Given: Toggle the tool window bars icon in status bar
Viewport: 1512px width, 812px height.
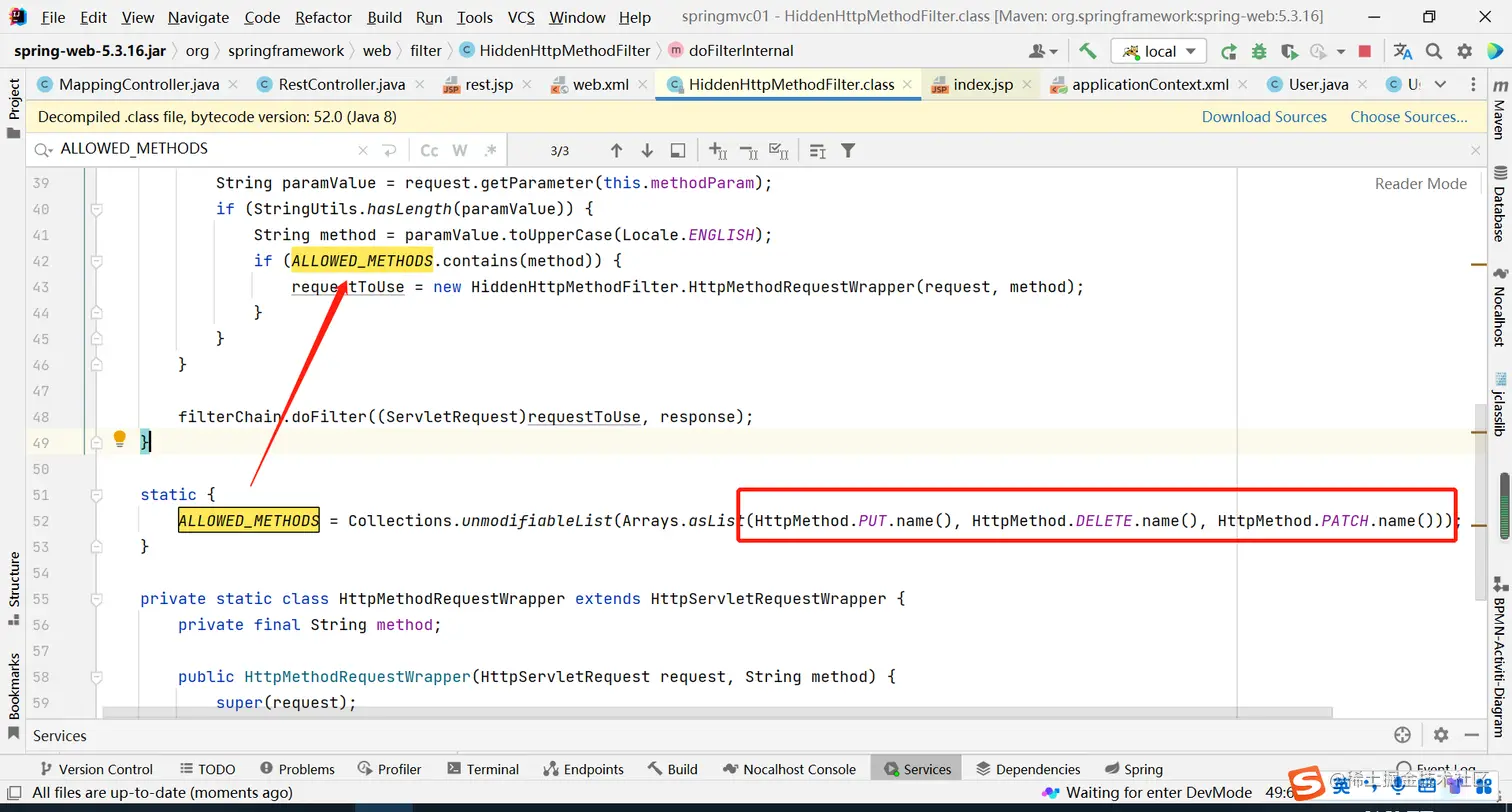Looking at the screenshot, I should tap(13, 792).
